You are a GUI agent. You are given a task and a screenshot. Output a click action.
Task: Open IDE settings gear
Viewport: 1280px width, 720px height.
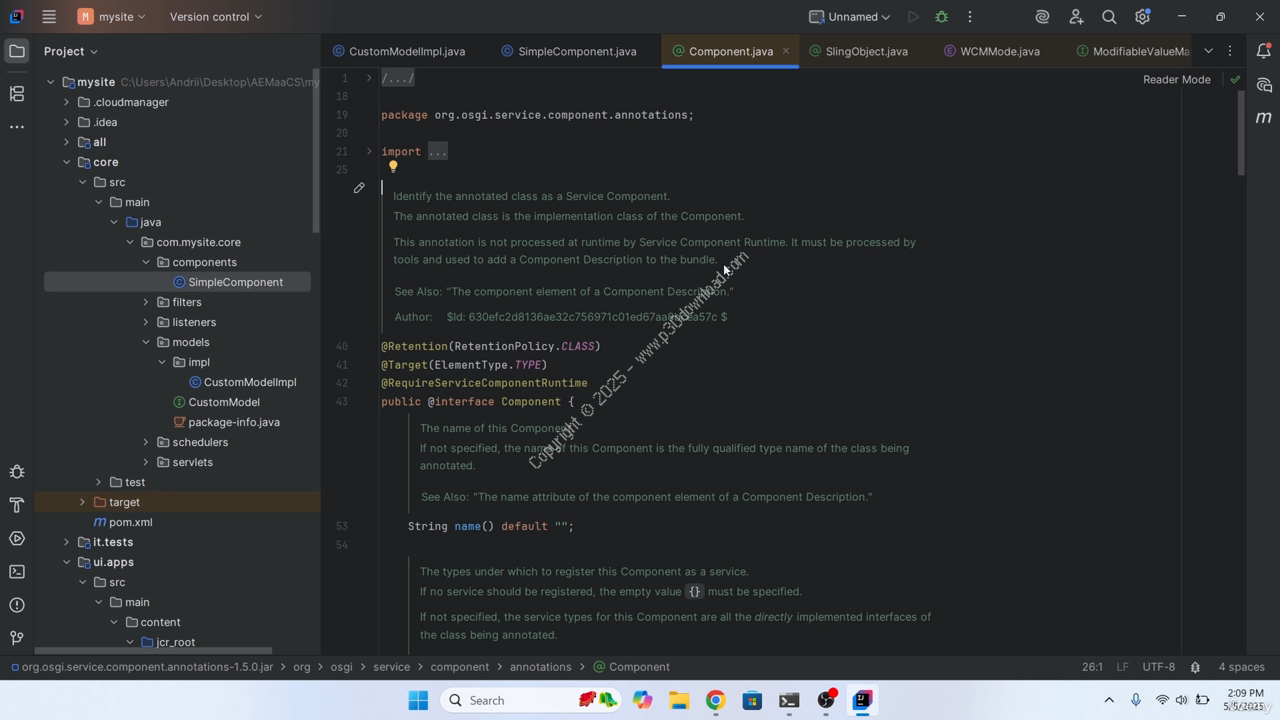pos(1142,17)
